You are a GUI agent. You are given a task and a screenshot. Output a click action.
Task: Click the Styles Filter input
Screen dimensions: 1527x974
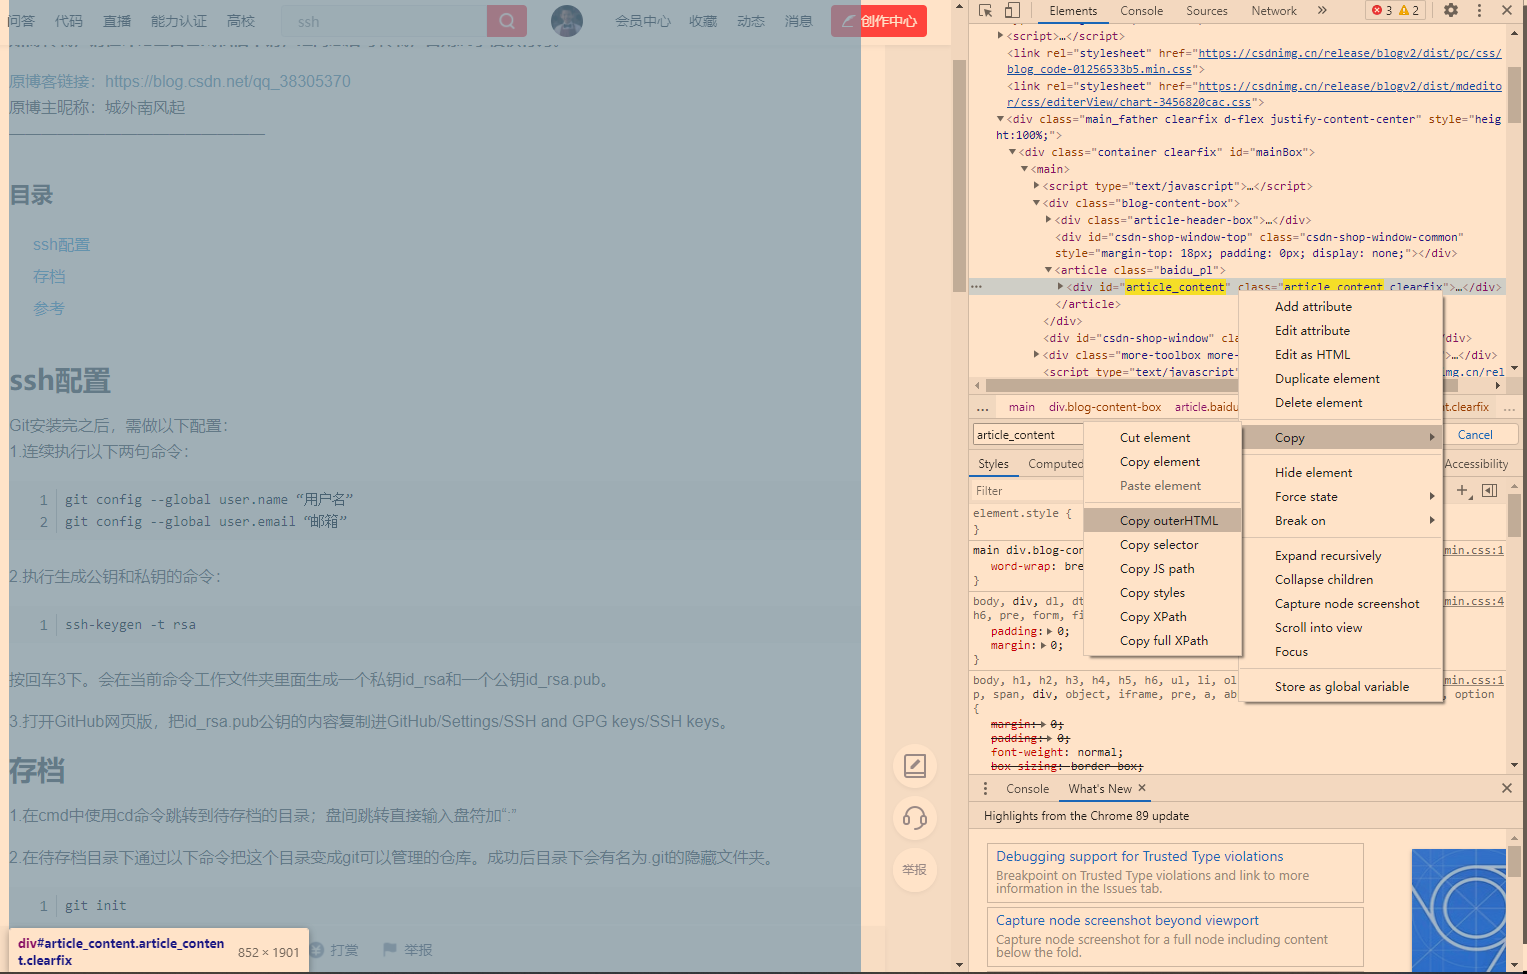pyautogui.click(x=1027, y=491)
